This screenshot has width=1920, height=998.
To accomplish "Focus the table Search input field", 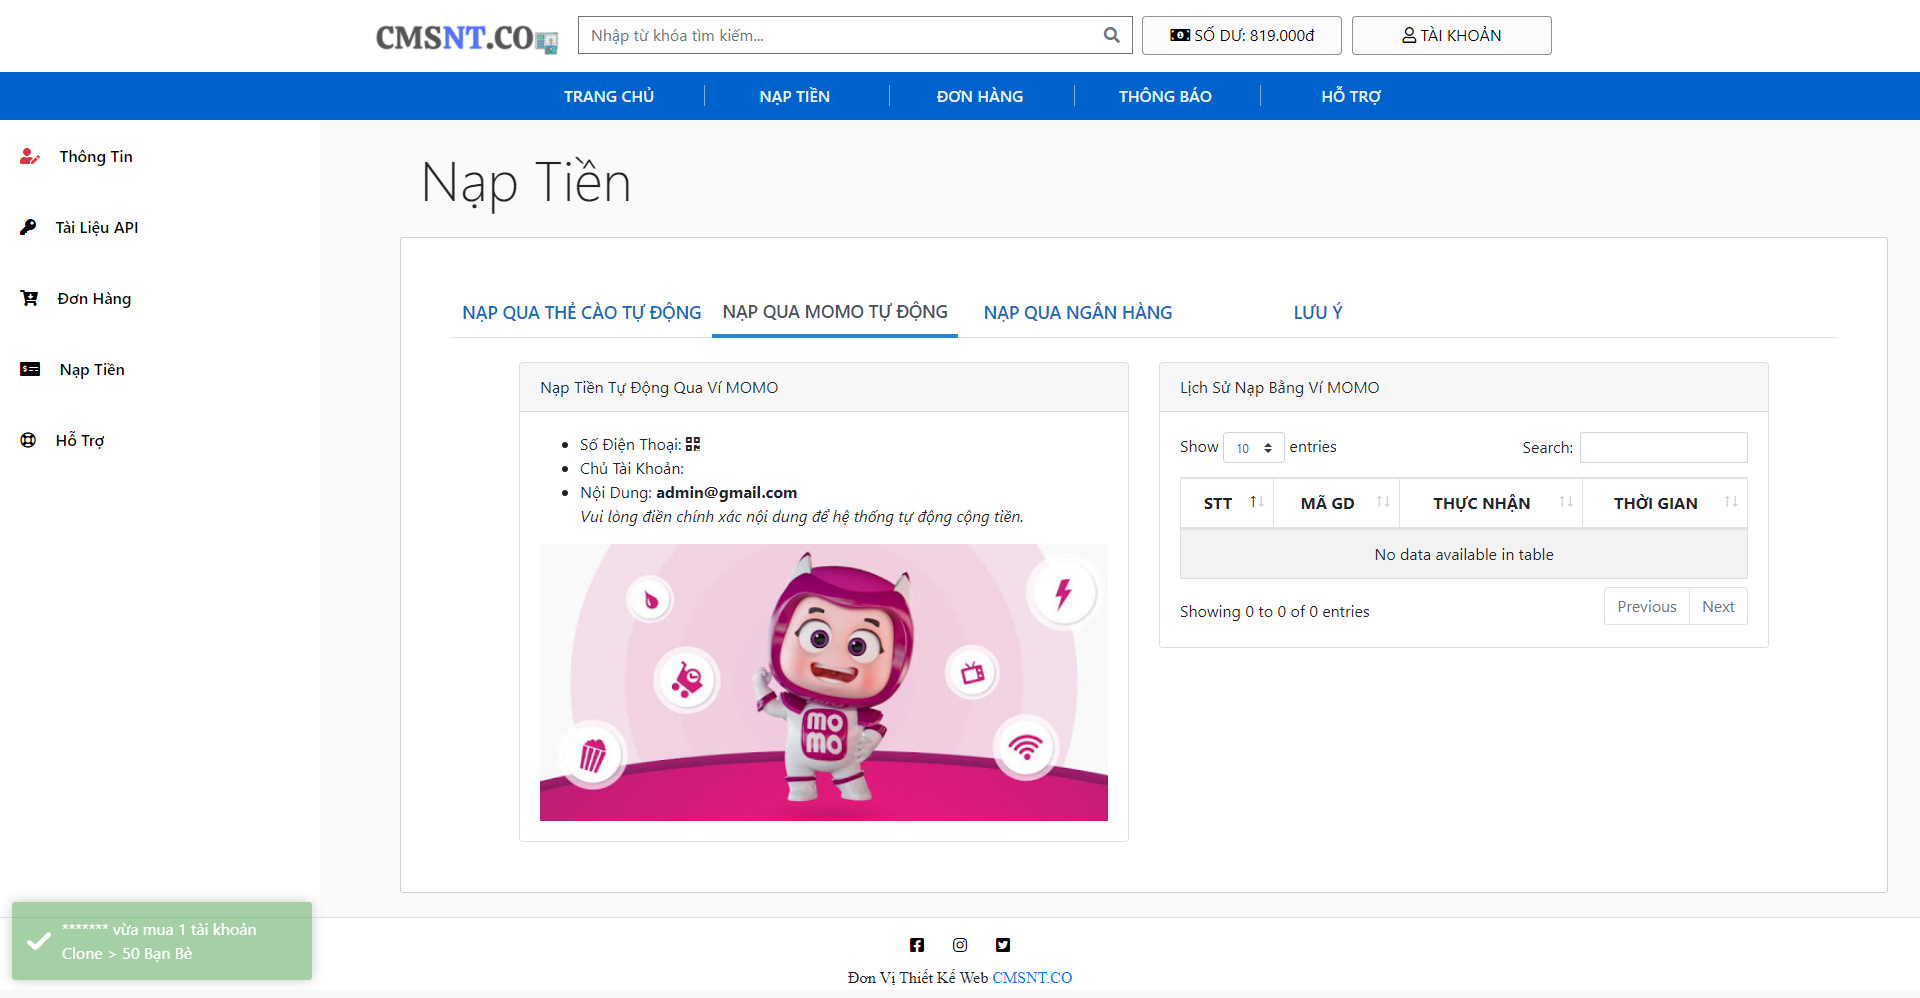I will (x=1664, y=447).
